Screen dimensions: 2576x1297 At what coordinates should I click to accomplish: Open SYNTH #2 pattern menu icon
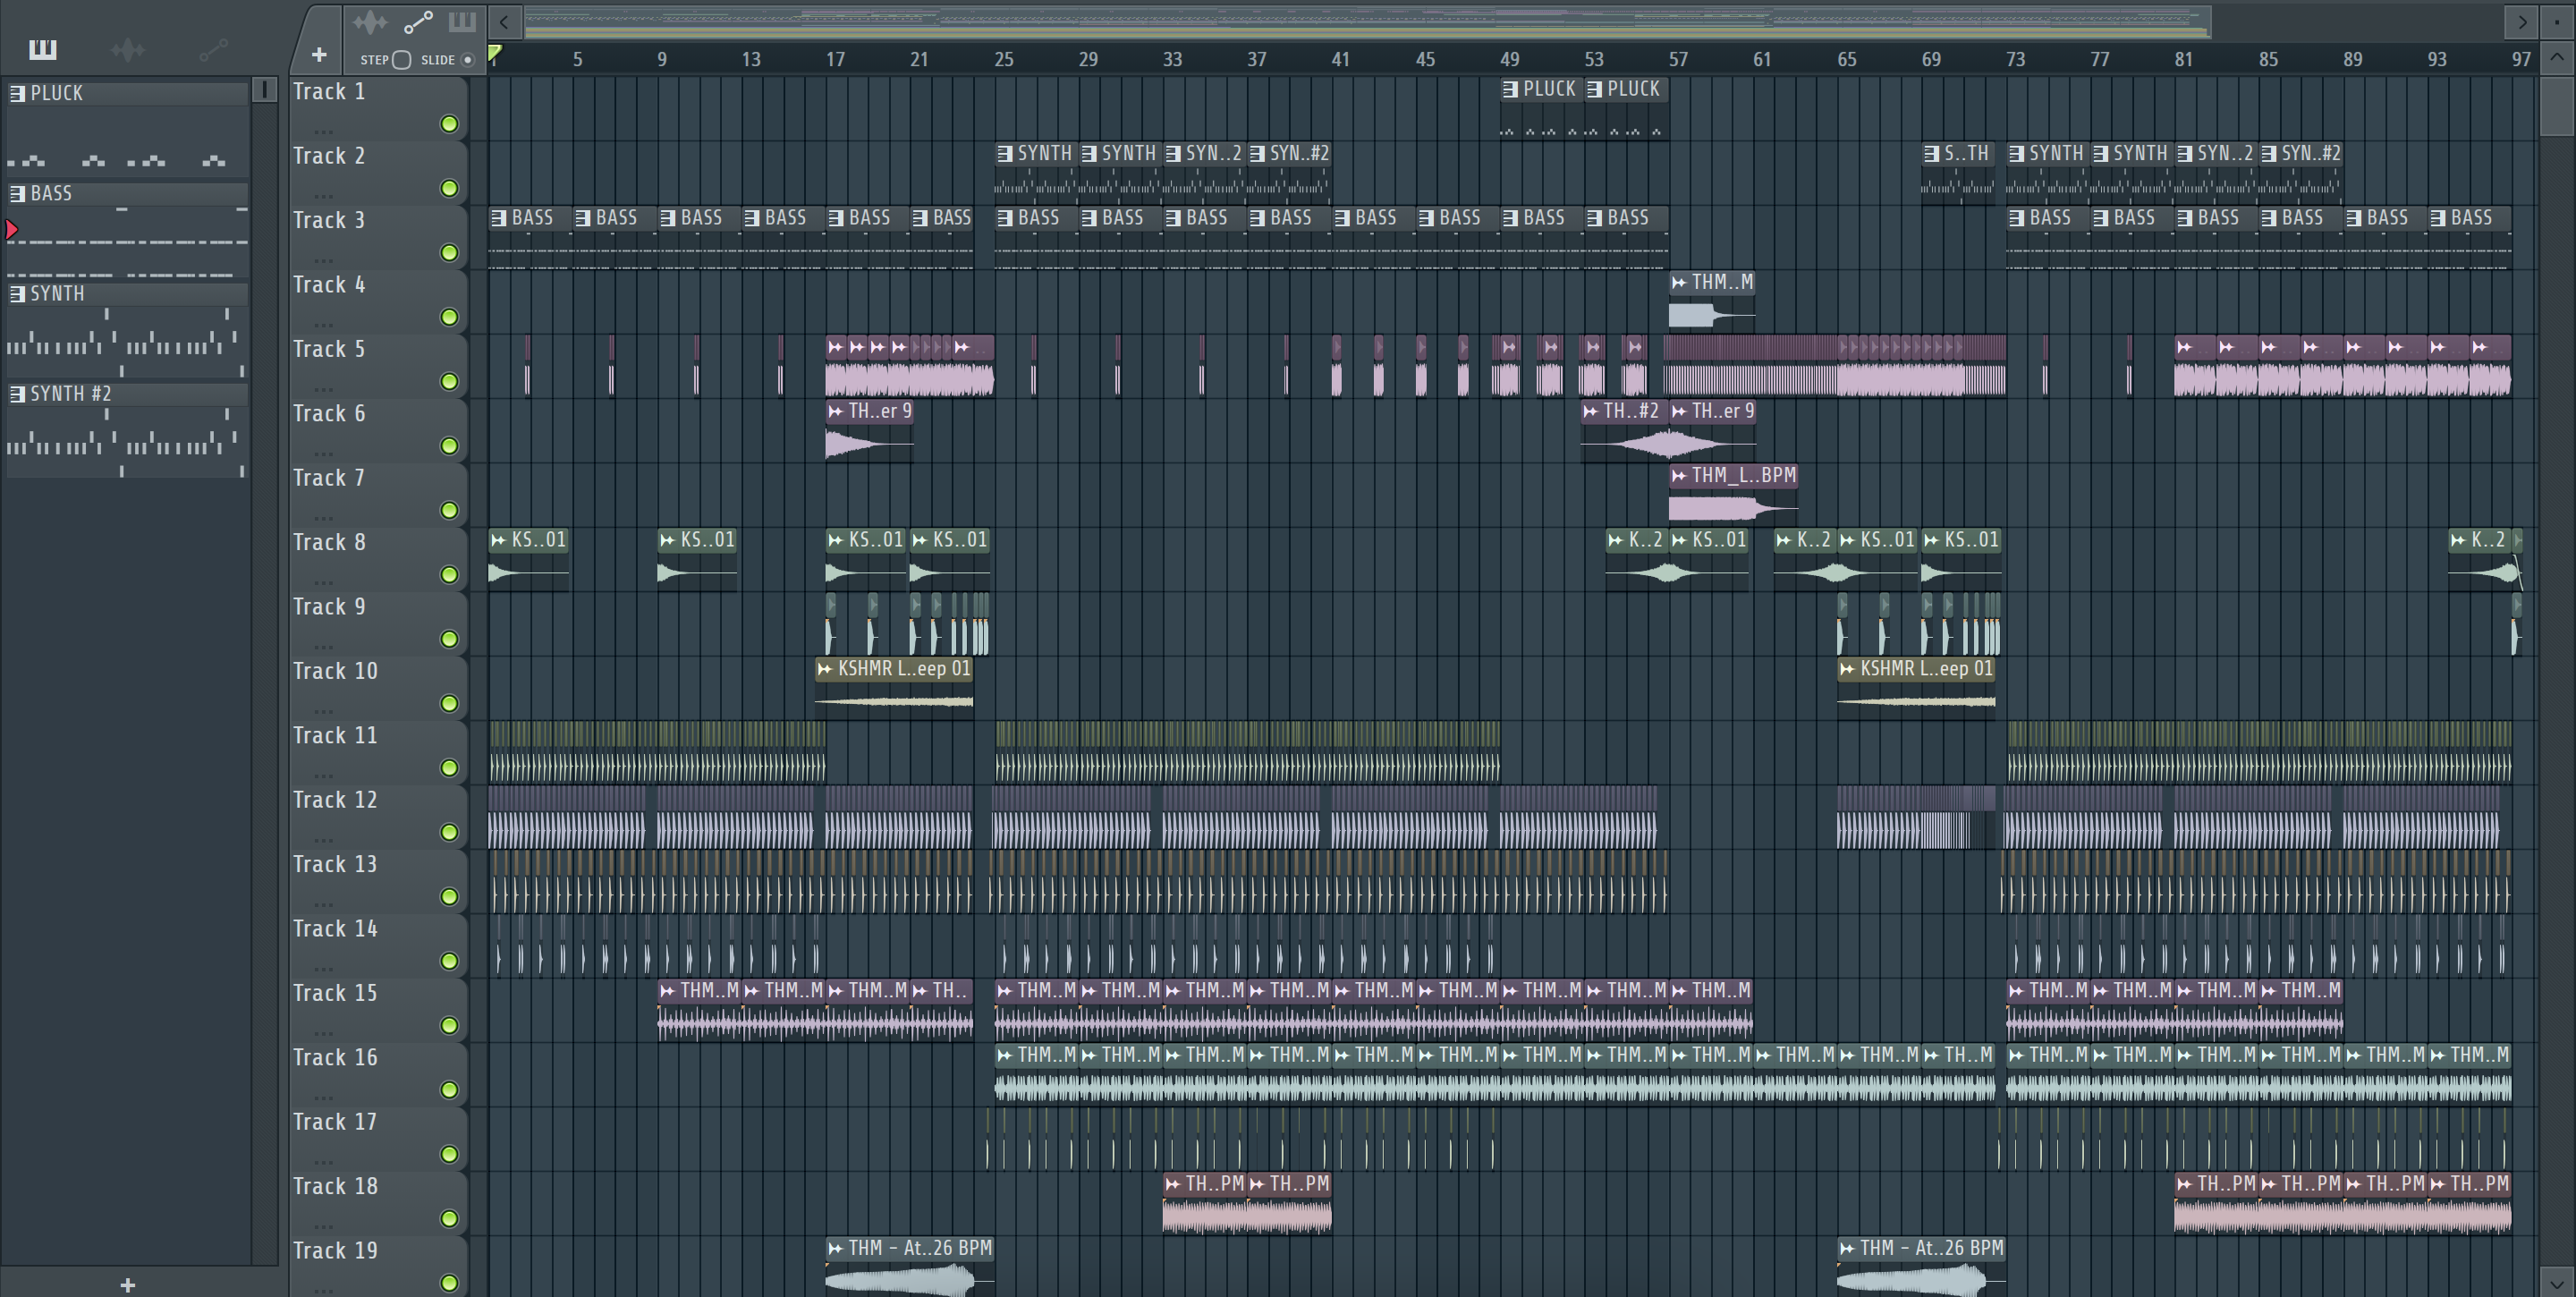click(17, 394)
